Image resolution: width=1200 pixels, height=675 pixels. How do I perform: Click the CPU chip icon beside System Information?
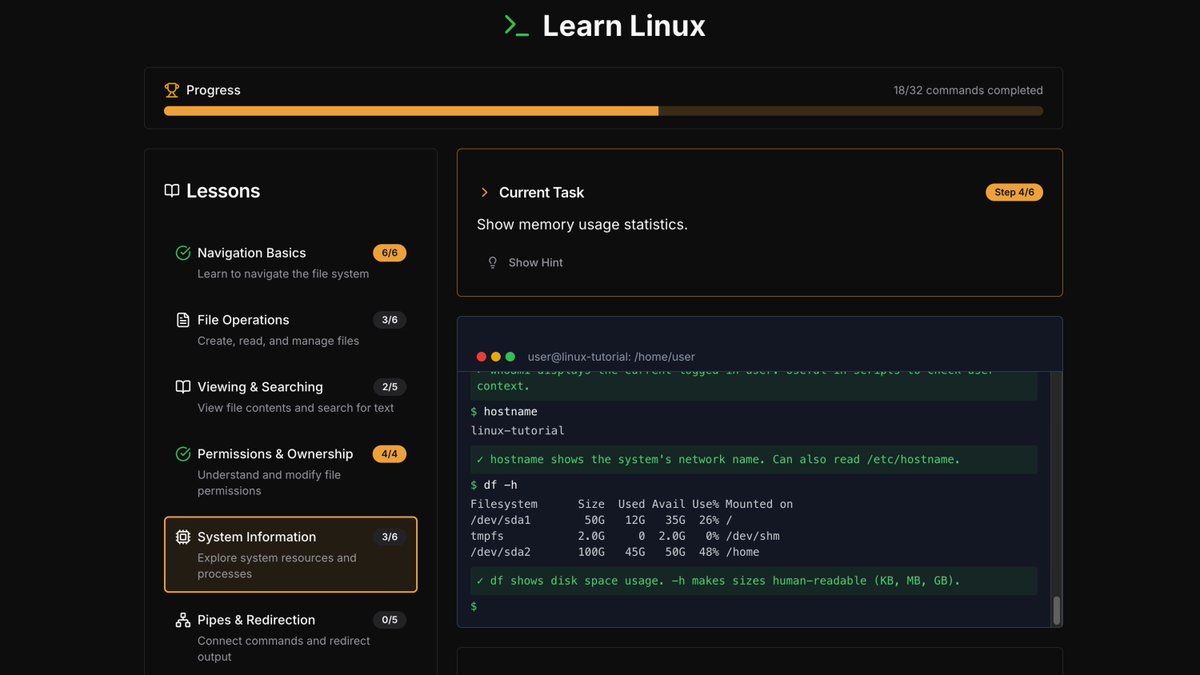pyautogui.click(x=183, y=537)
